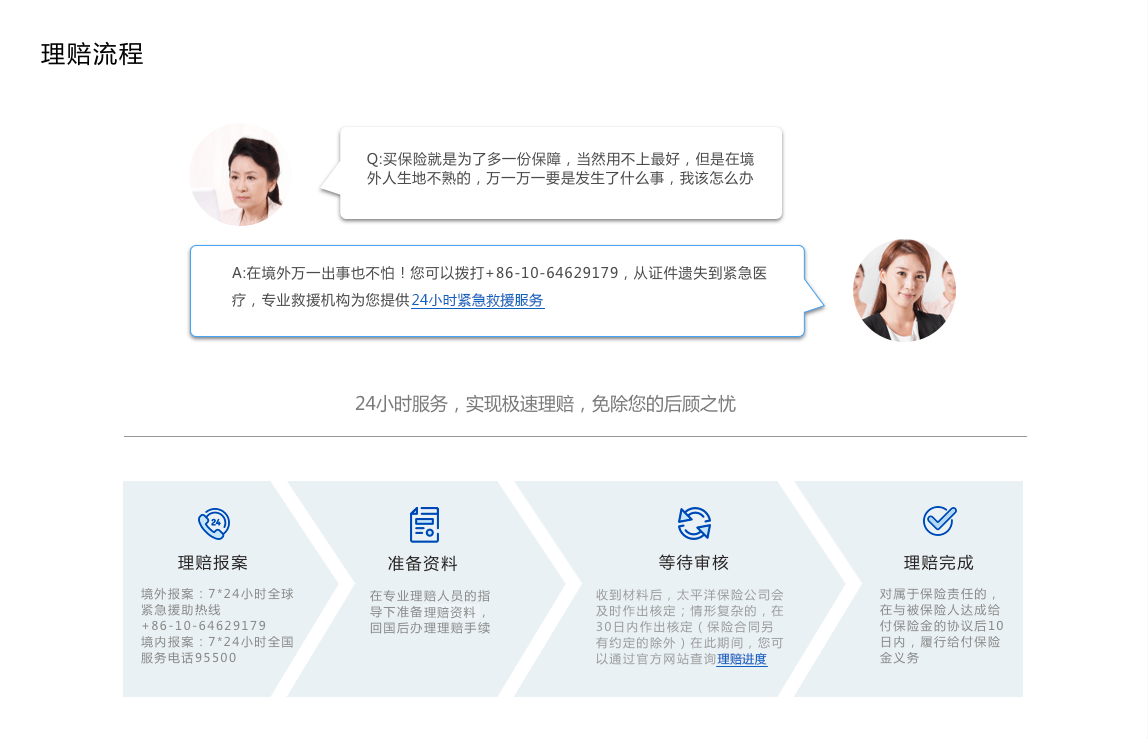Click the customer avatar beside the question bubble
The image size is (1148, 739).
239,175
